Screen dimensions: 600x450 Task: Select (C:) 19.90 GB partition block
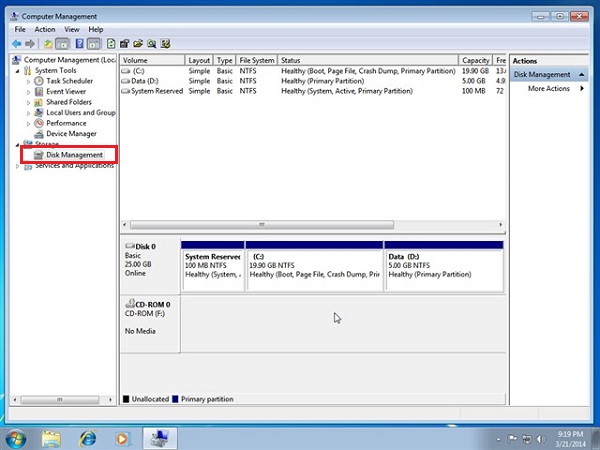click(314, 266)
